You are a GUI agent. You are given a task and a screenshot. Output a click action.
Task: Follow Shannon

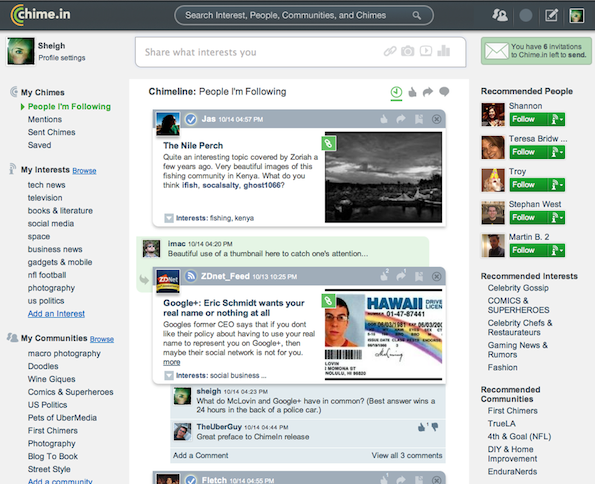529,119
